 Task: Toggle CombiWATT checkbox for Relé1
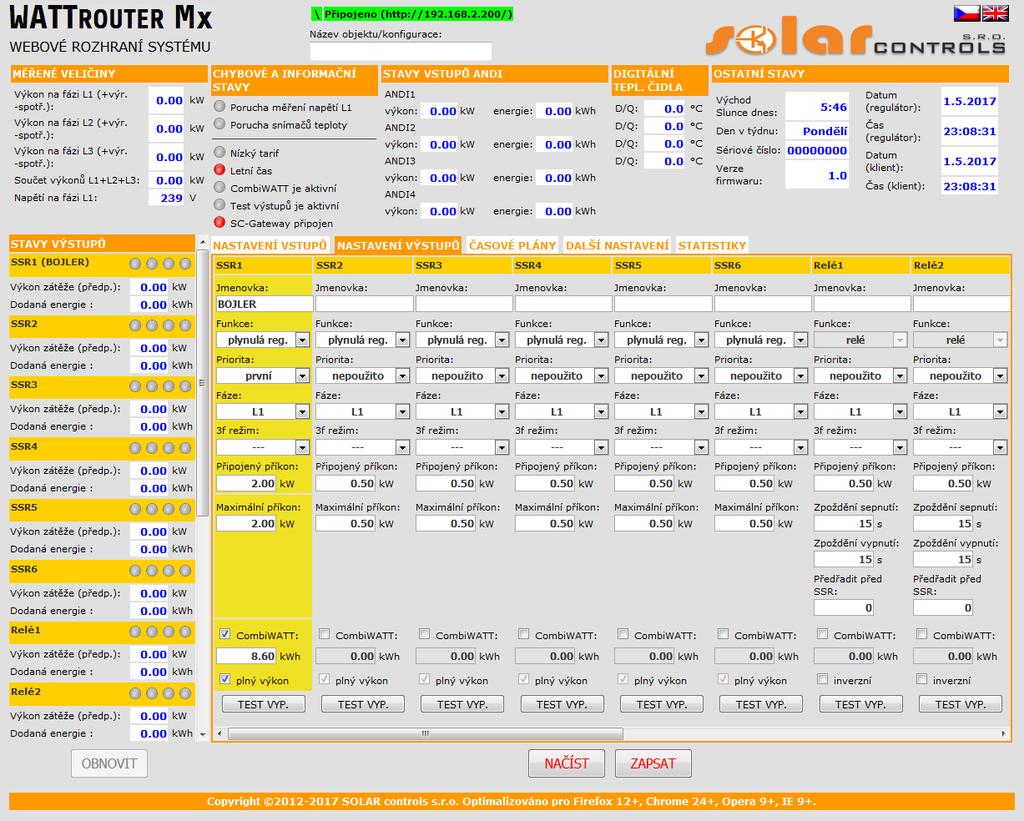tap(822, 634)
